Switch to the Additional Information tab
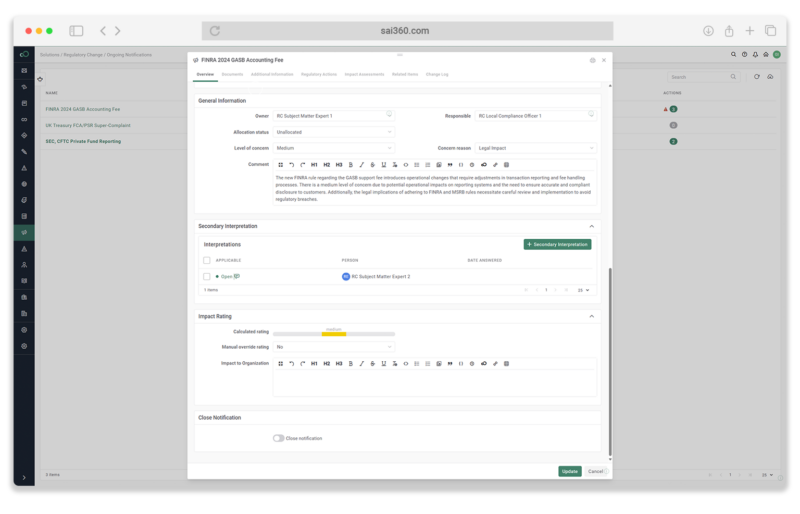800x514 pixels. point(272,75)
